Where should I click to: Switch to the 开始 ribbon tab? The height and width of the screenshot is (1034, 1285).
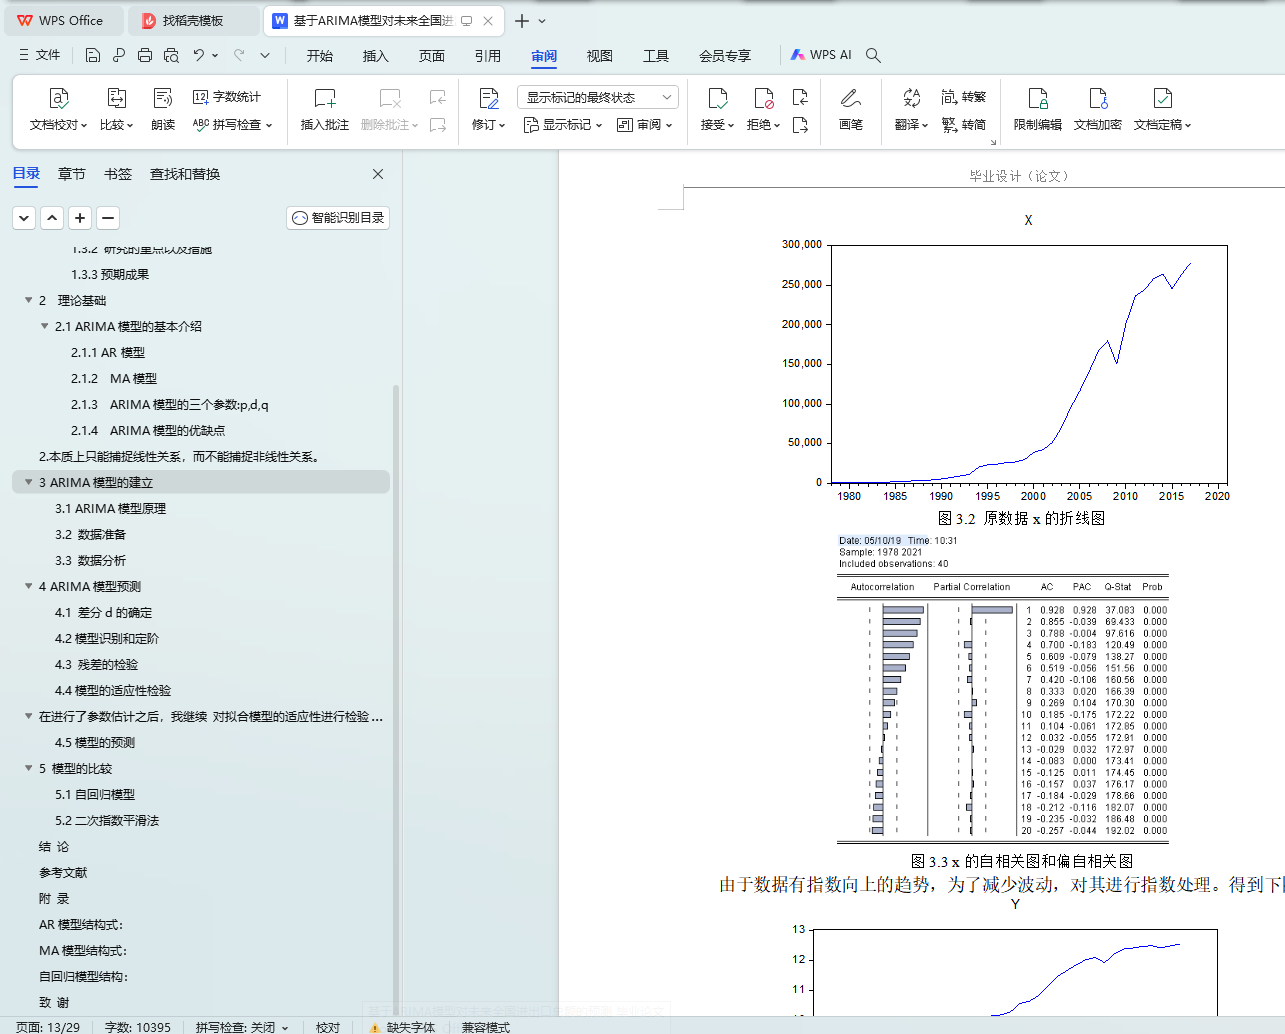[320, 56]
